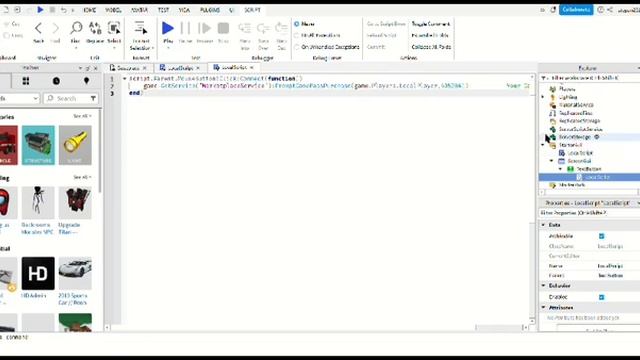This screenshot has width=640, height=360.
Task: Click the Expand All Folds button
Action: point(431,36)
